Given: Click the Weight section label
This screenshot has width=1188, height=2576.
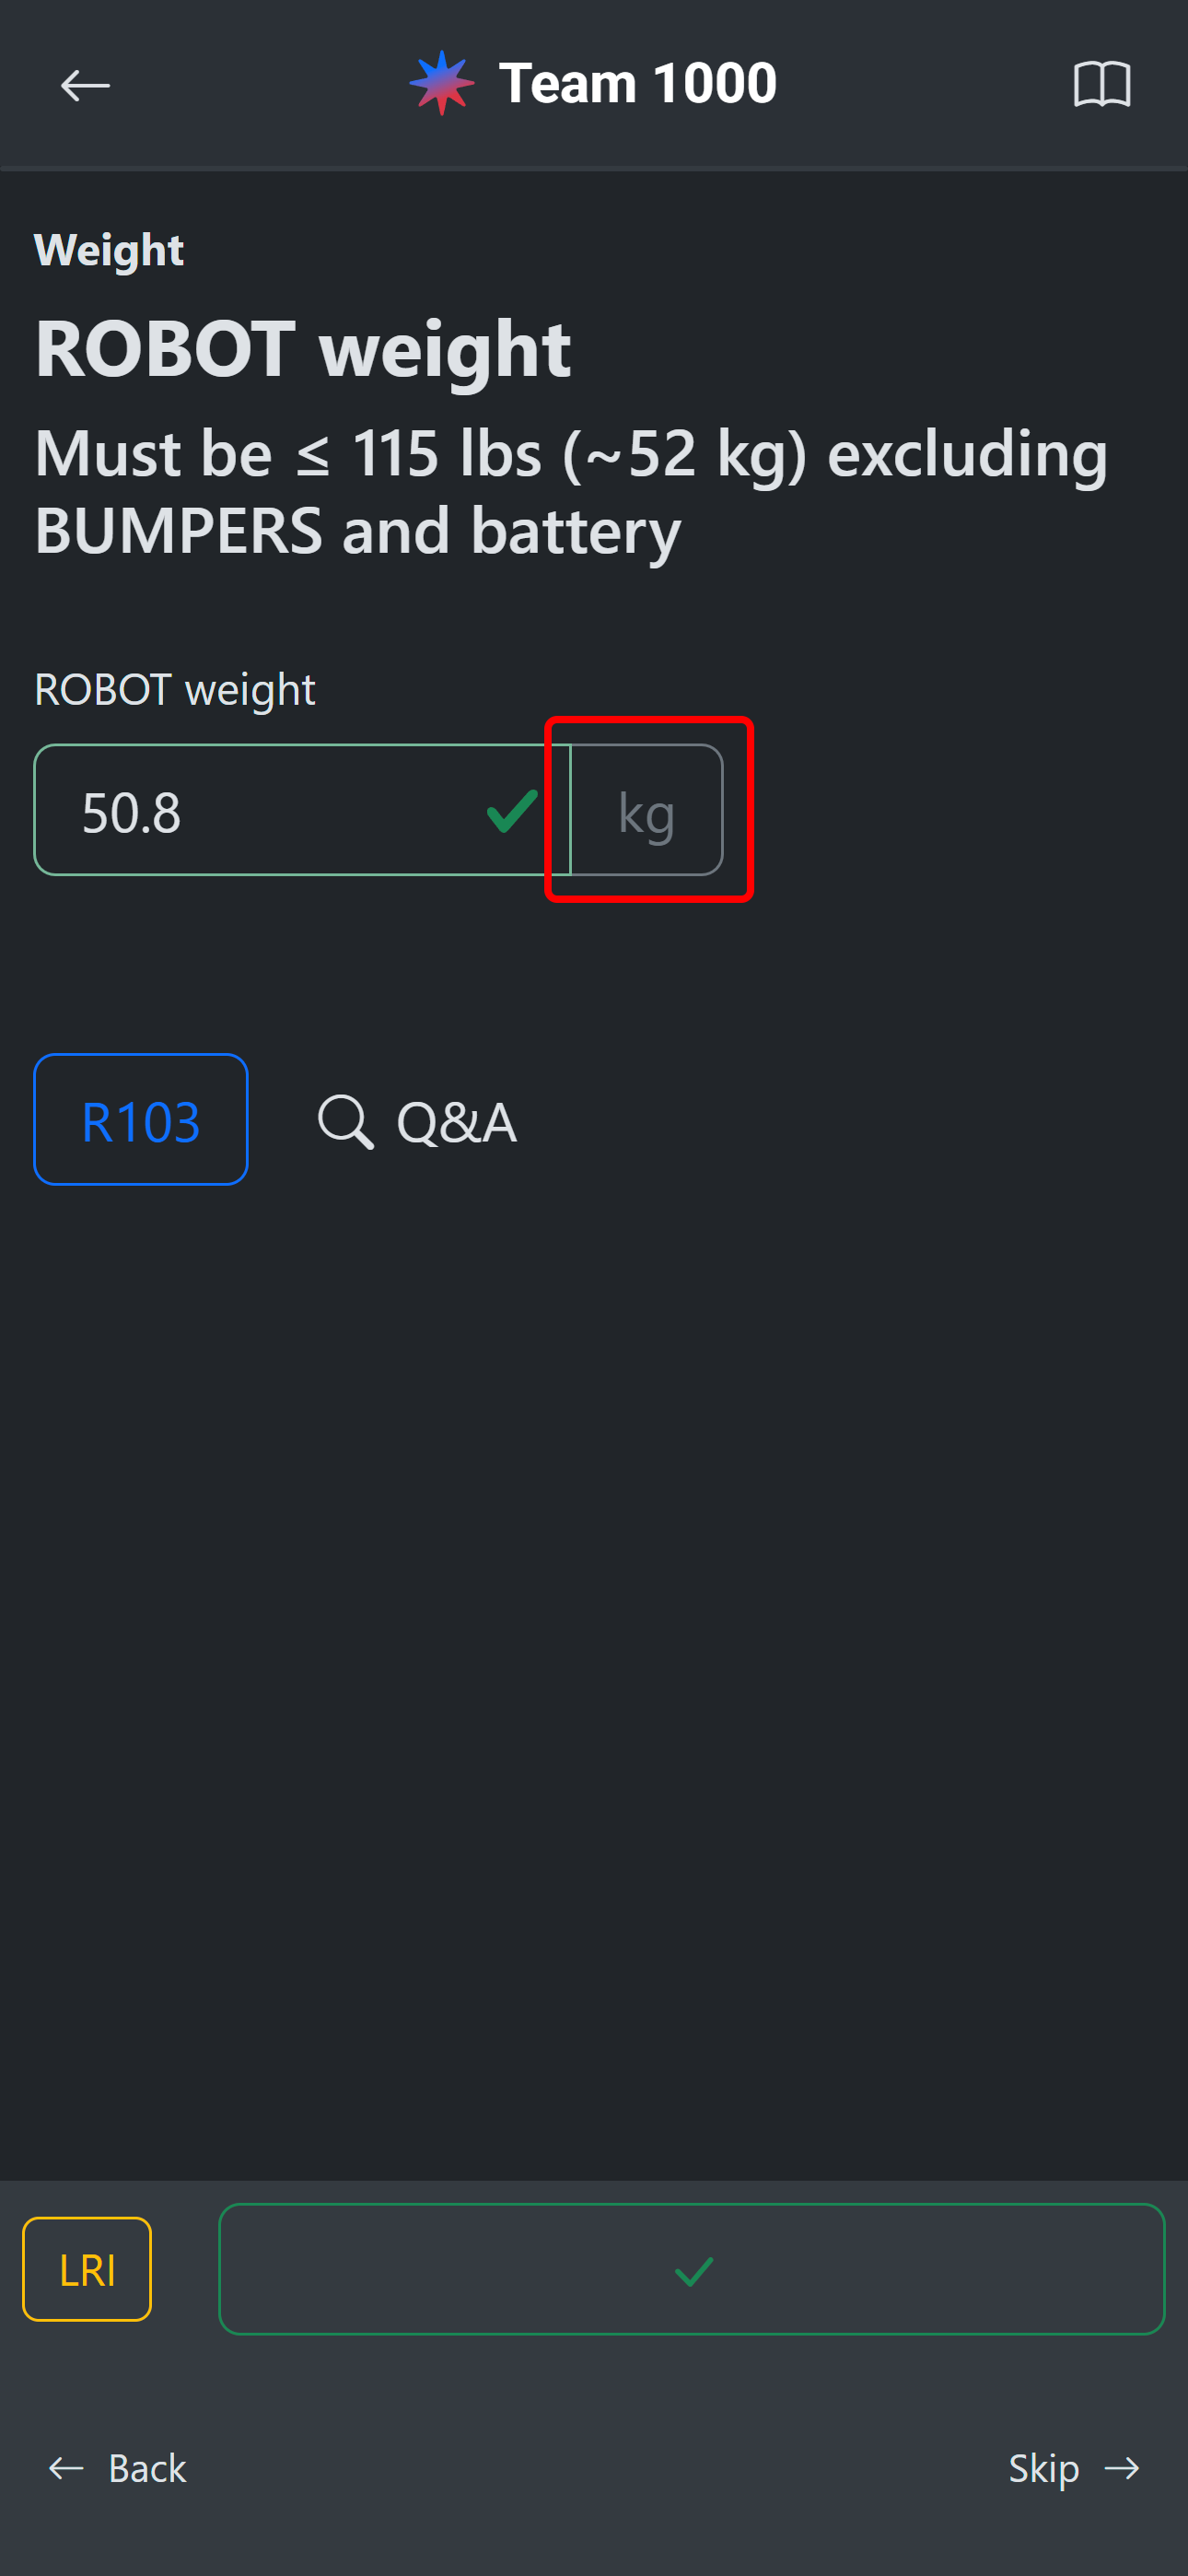Looking at the screenshot, I should point(109,250).
